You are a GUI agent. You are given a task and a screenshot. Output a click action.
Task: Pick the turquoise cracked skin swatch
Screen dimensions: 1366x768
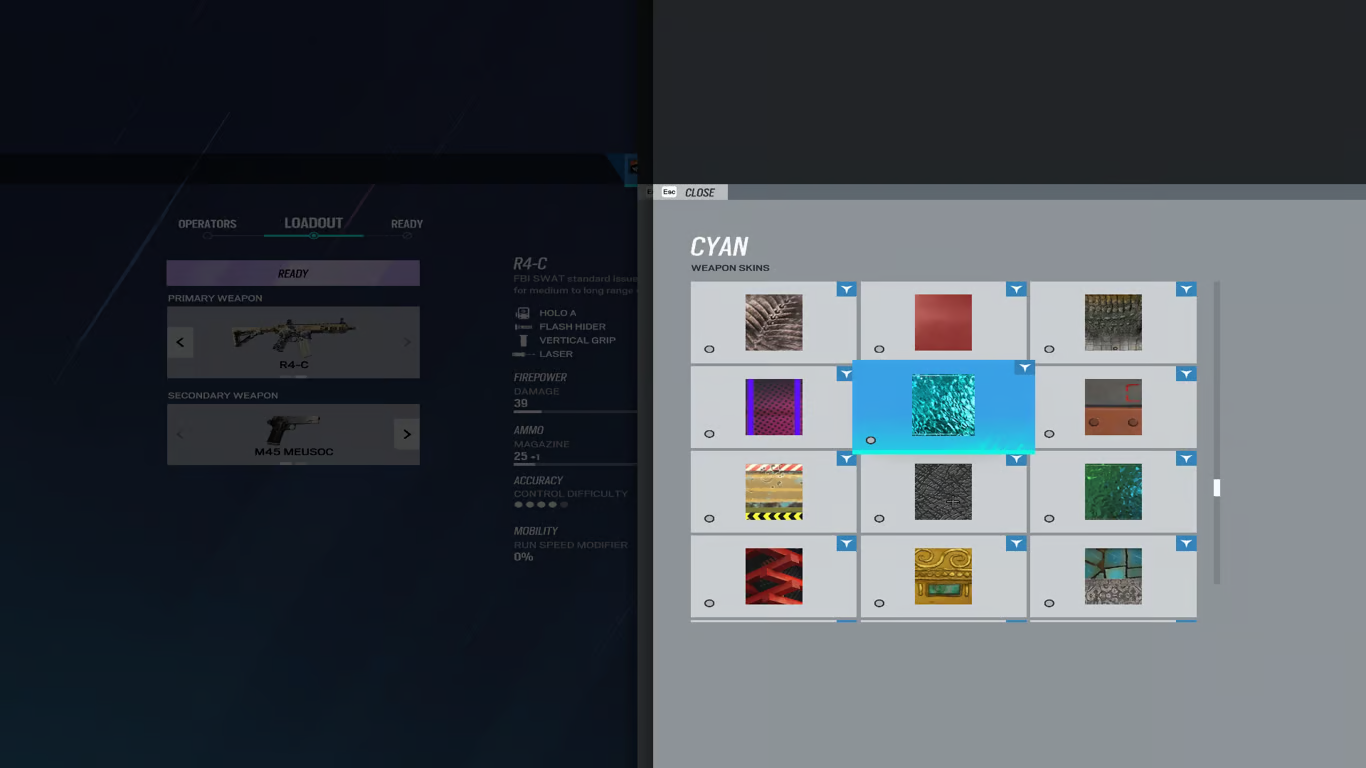[1113, 576]
